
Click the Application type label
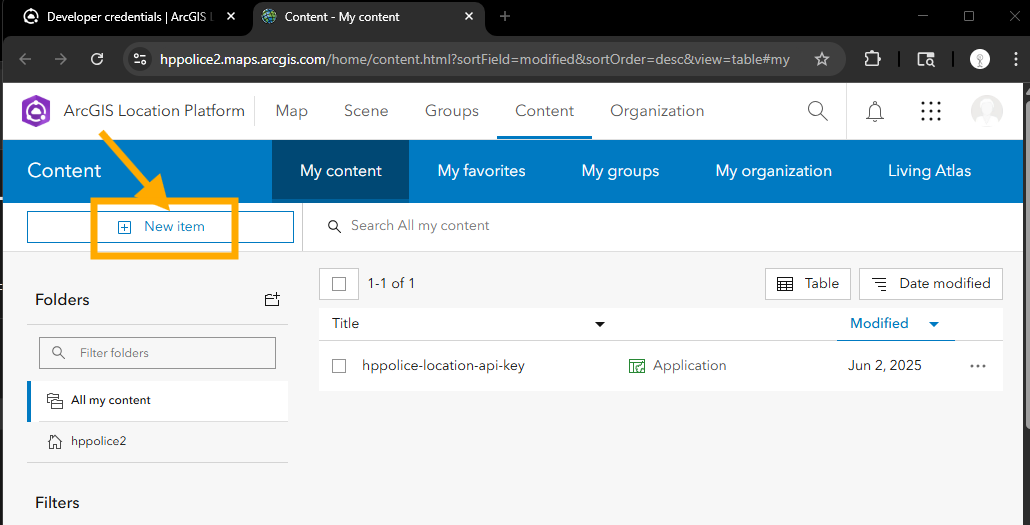[x=690, y=366]
